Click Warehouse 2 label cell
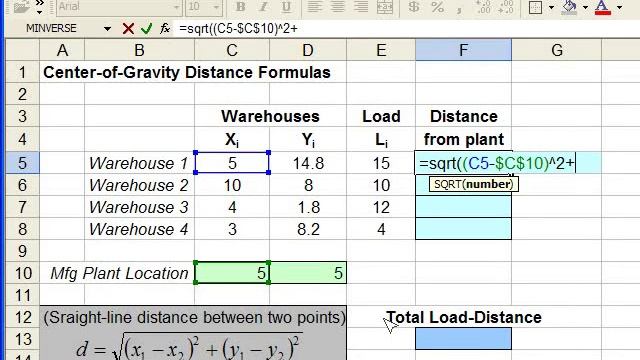The height and width of the screenshot is (360, 640). pos(139,185)
